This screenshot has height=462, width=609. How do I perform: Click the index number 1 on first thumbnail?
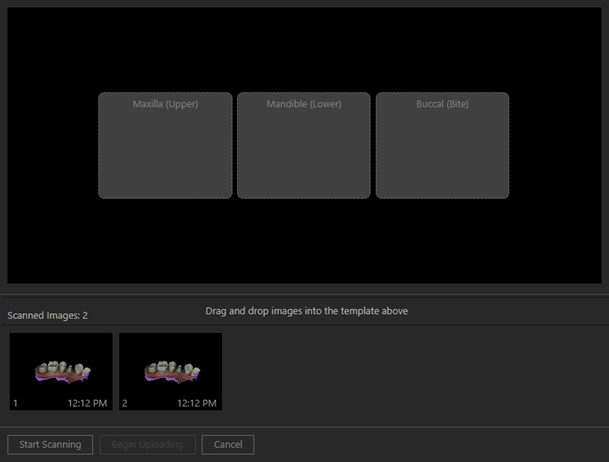click(16, 402)
